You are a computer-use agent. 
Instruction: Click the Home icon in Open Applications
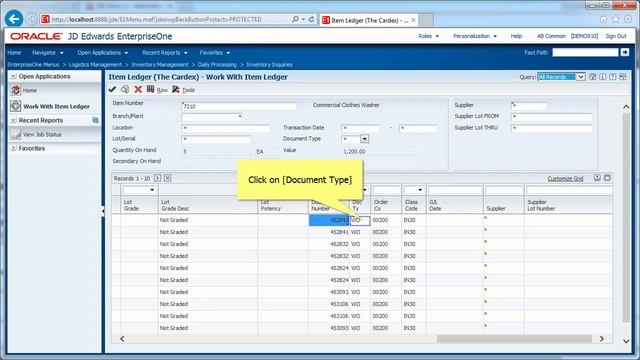(16, 90)
